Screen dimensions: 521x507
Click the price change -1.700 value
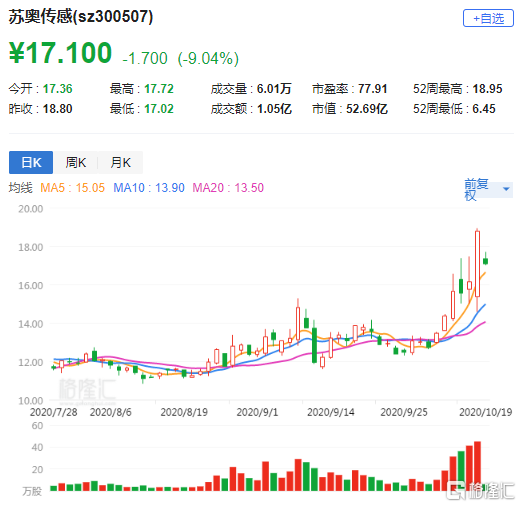(145, 59)
